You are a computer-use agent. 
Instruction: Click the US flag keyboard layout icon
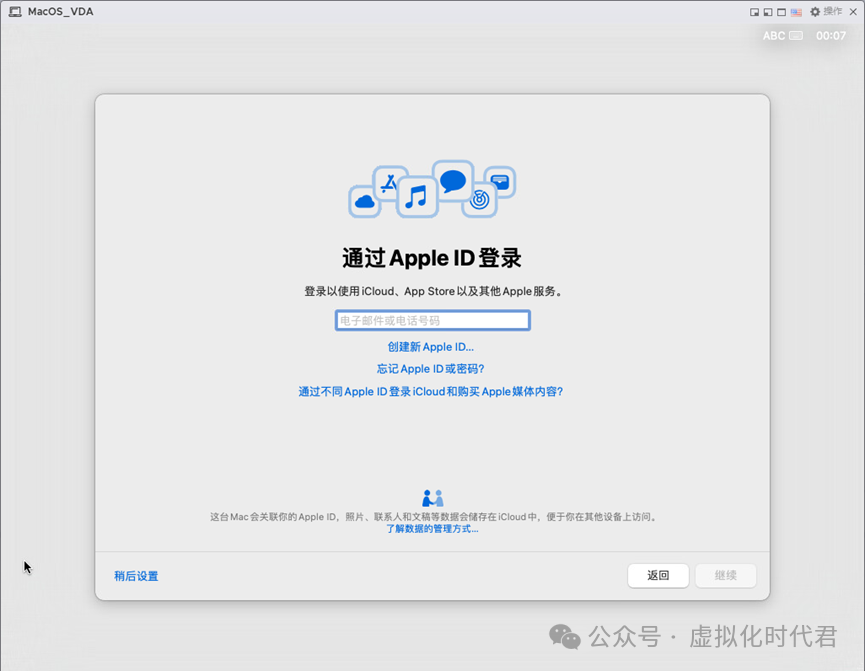pos(796,11)
